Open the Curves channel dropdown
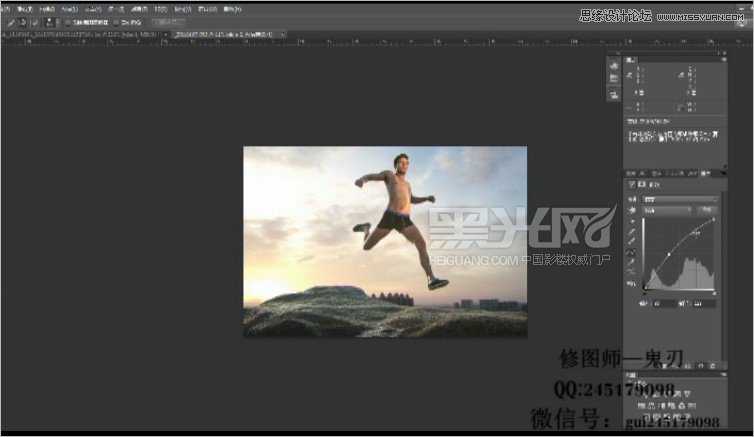This screenshot has width=754, height=437. (665, 211)
